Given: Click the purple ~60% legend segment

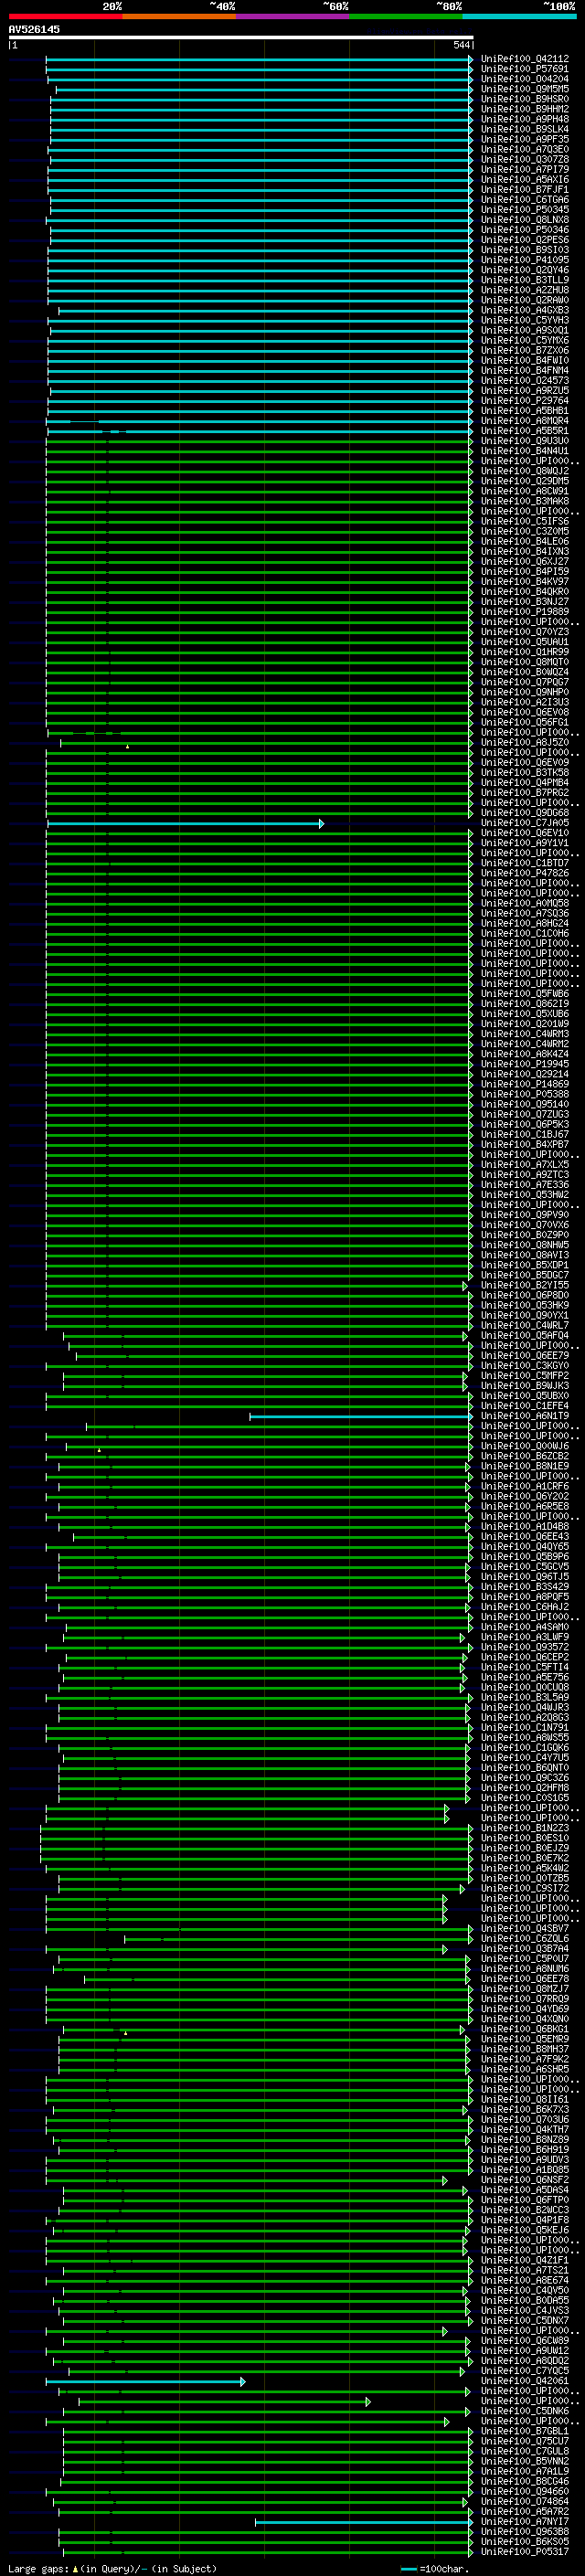Looking at the screenshot, I should [293, 16].
